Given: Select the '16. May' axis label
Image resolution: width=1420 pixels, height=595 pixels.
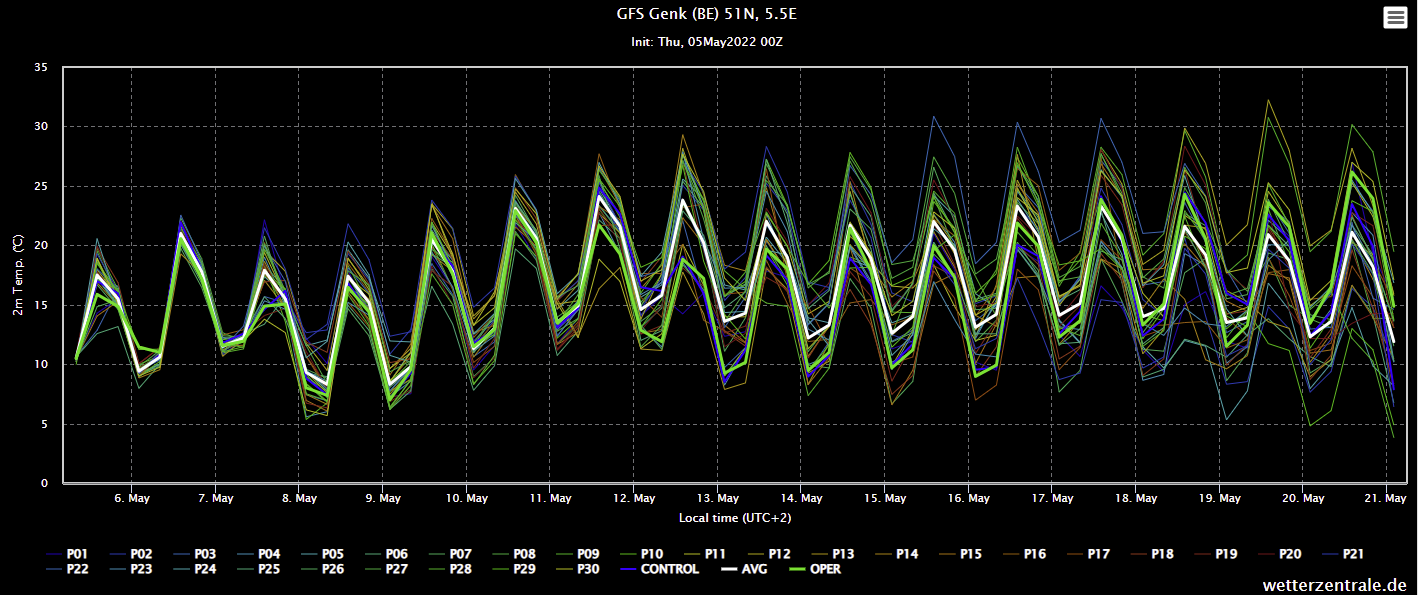Looking at the screenshot, I should click(x=969, y=498).
